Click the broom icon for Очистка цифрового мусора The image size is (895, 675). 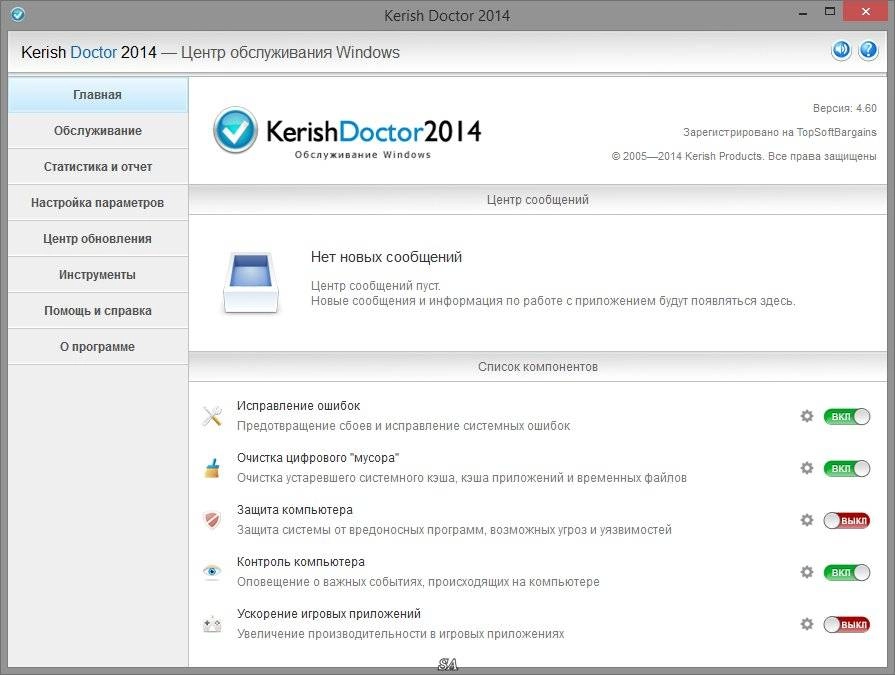point(212,468)
